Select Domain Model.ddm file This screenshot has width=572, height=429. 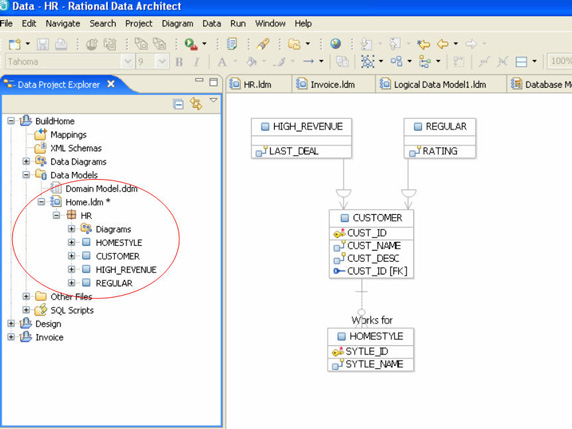101,189
